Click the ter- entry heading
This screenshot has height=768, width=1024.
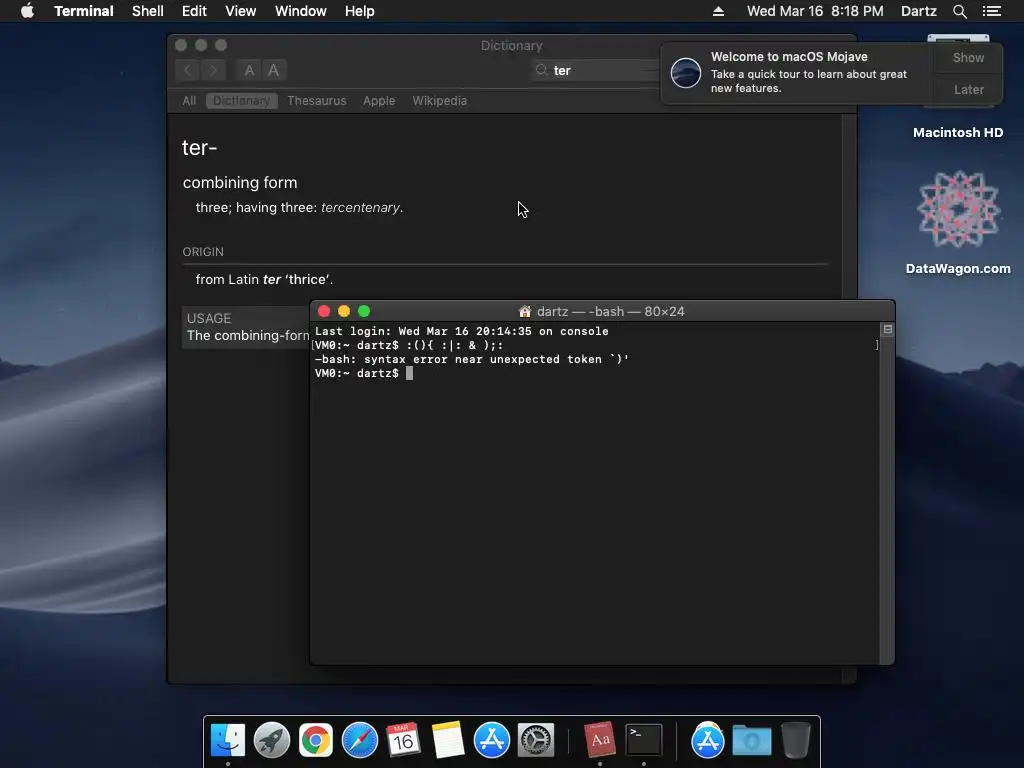[x=199, y=148]
